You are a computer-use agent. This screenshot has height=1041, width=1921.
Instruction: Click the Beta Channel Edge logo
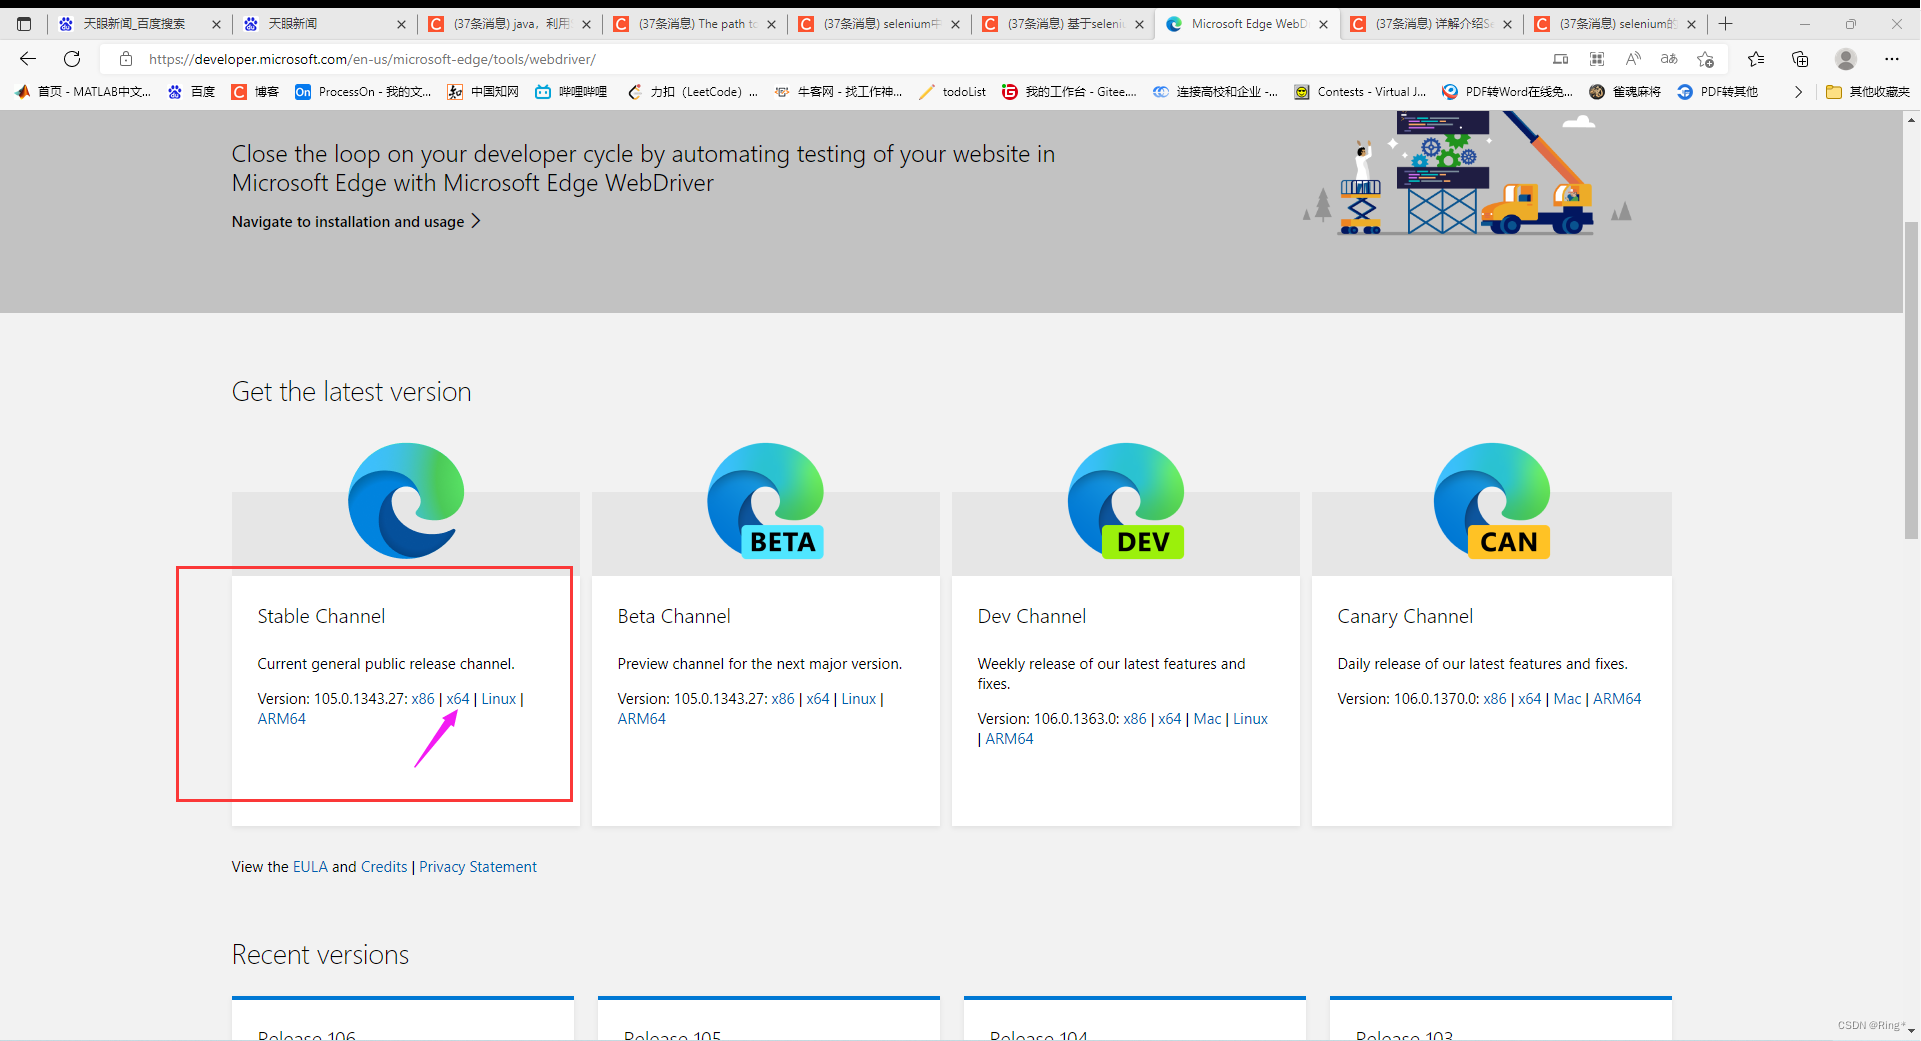click(x=766, y=501)
